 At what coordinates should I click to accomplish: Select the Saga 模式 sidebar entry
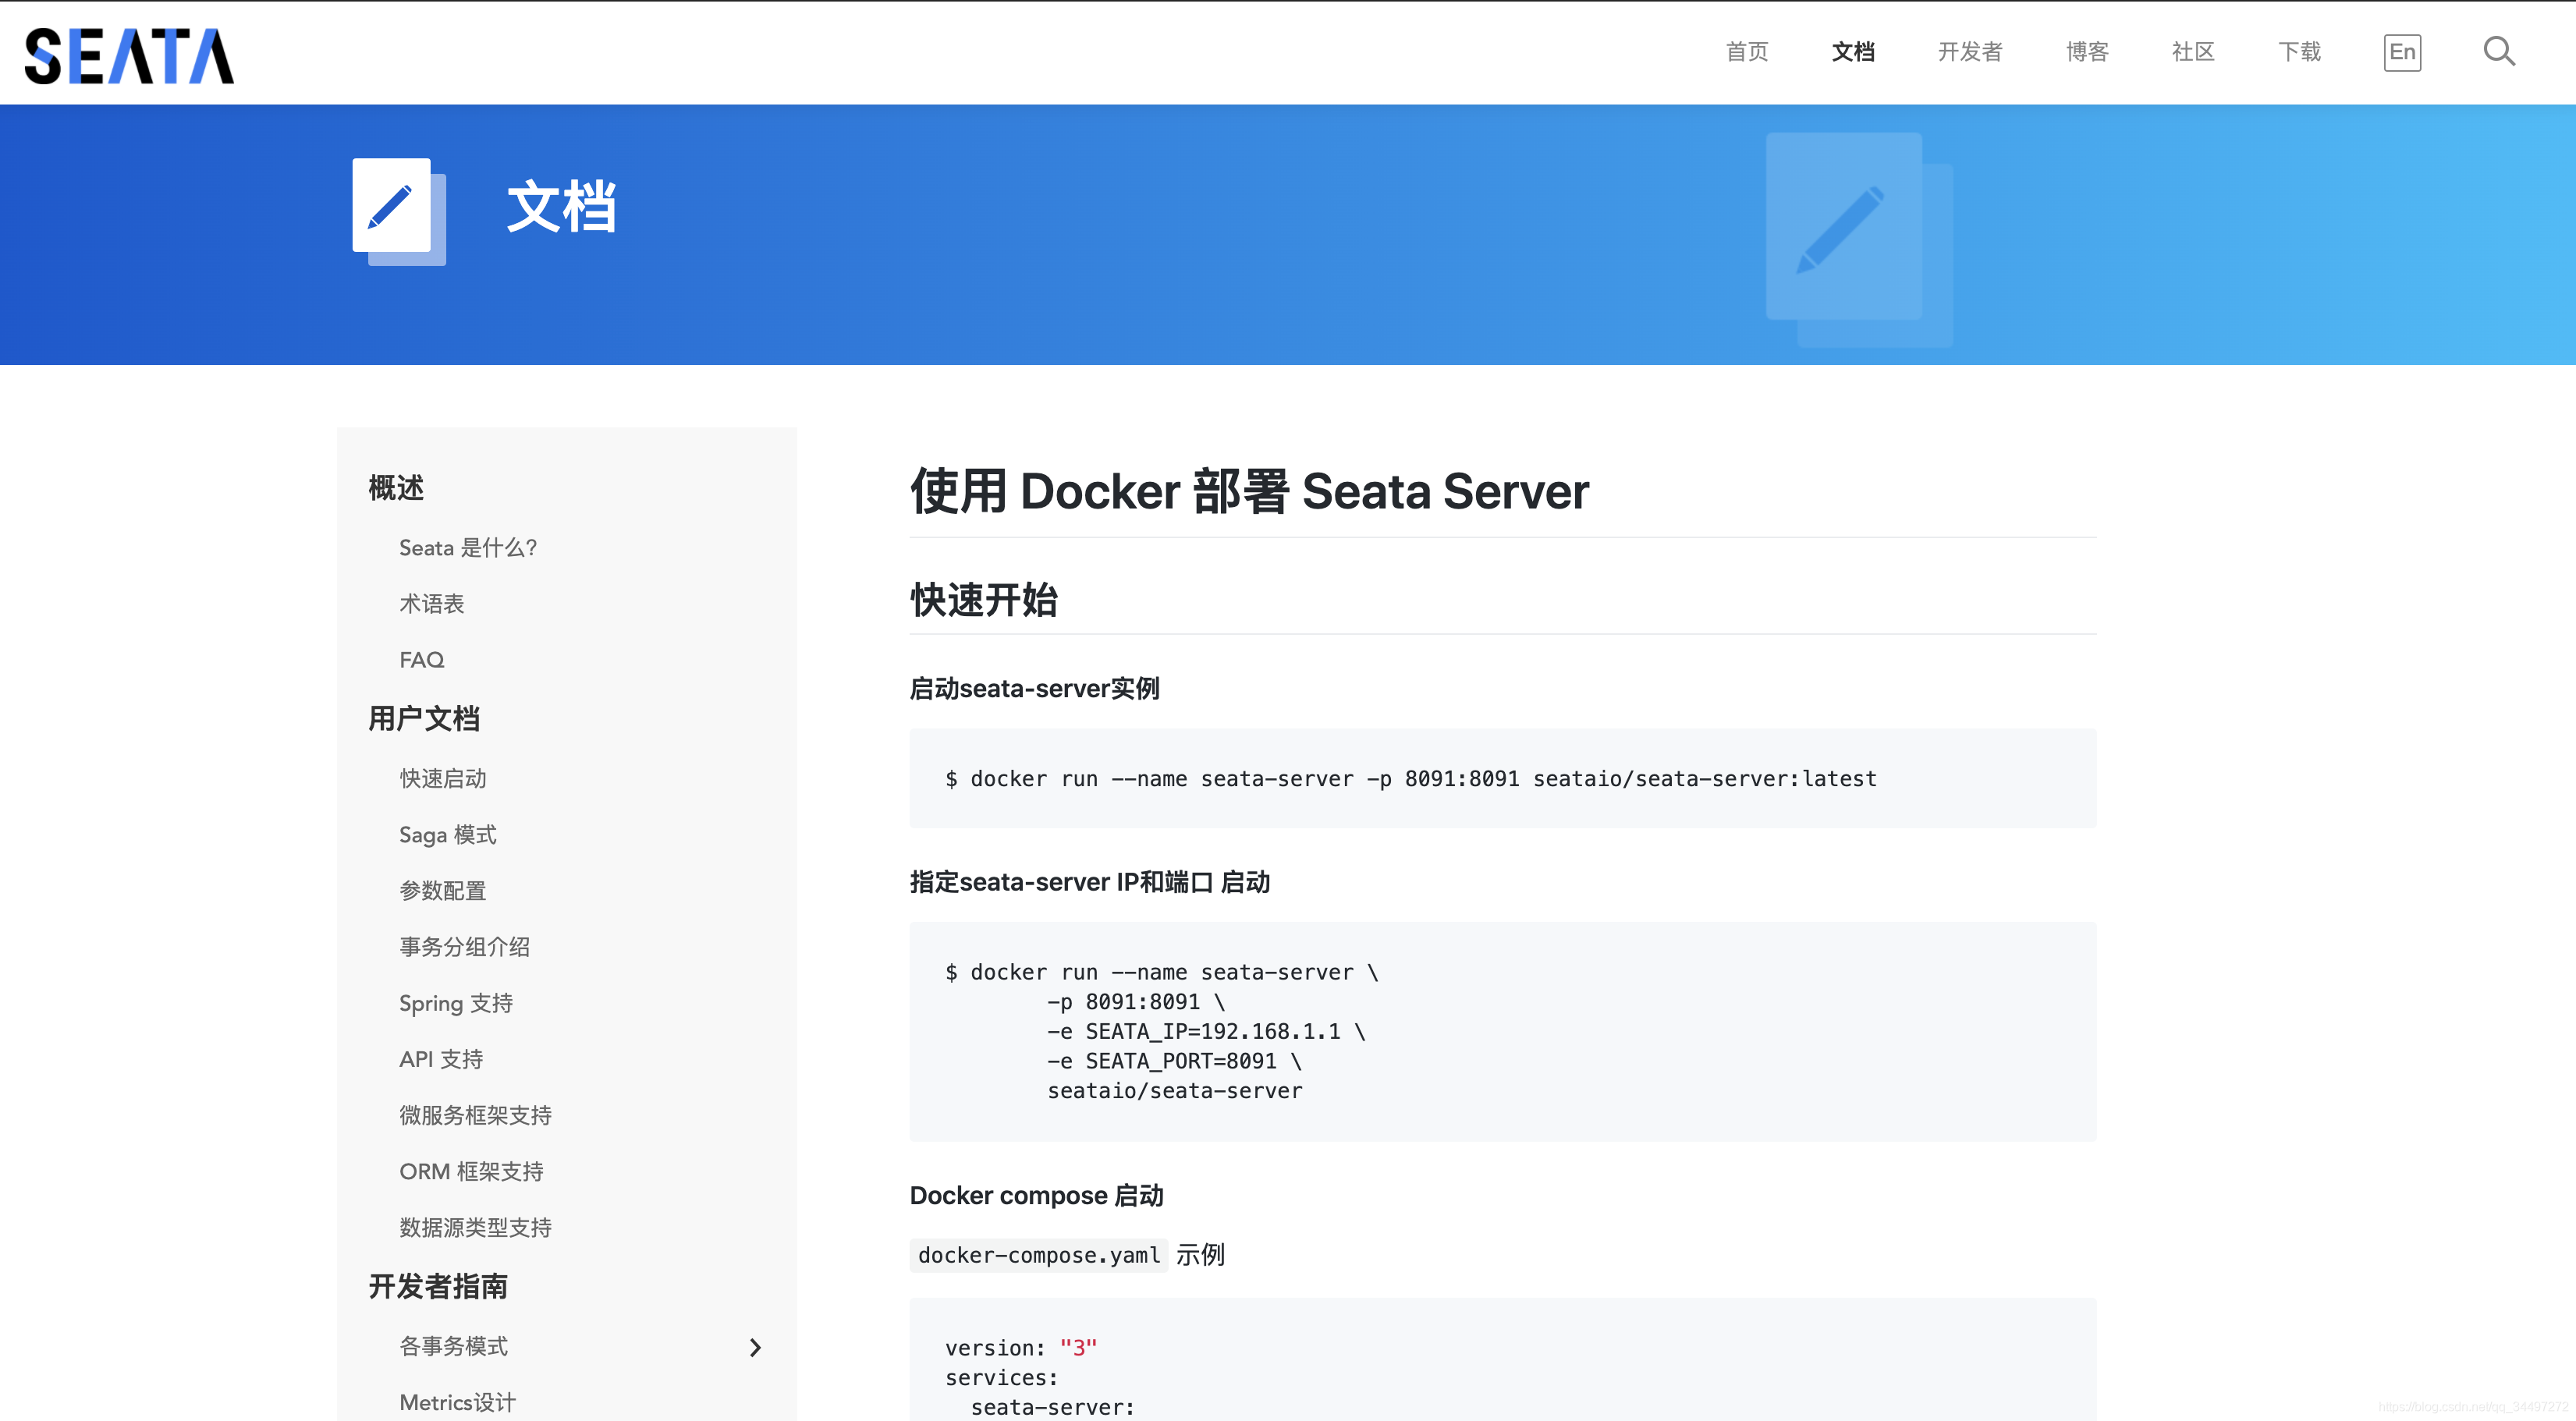(447, 835)
